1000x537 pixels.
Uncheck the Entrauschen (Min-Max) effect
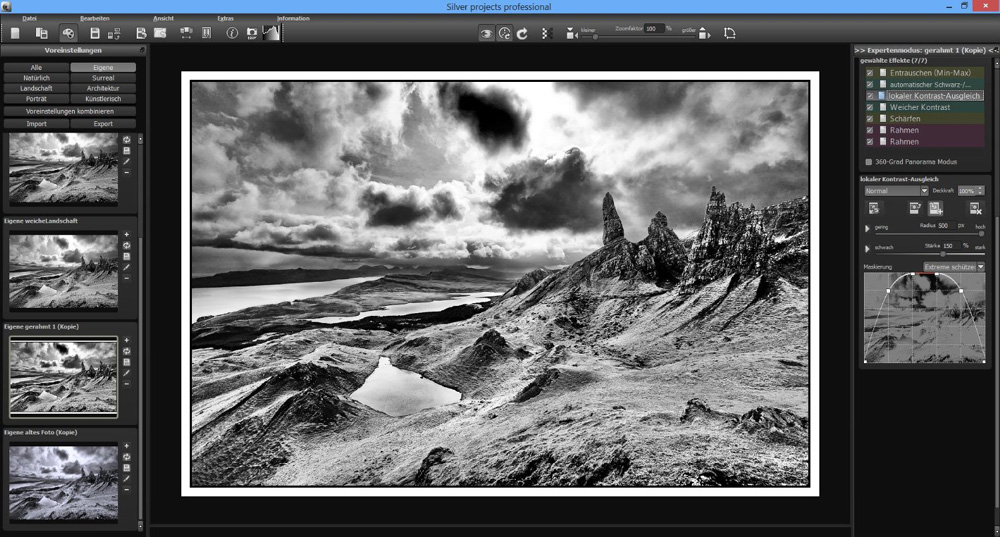click(869, 73)
